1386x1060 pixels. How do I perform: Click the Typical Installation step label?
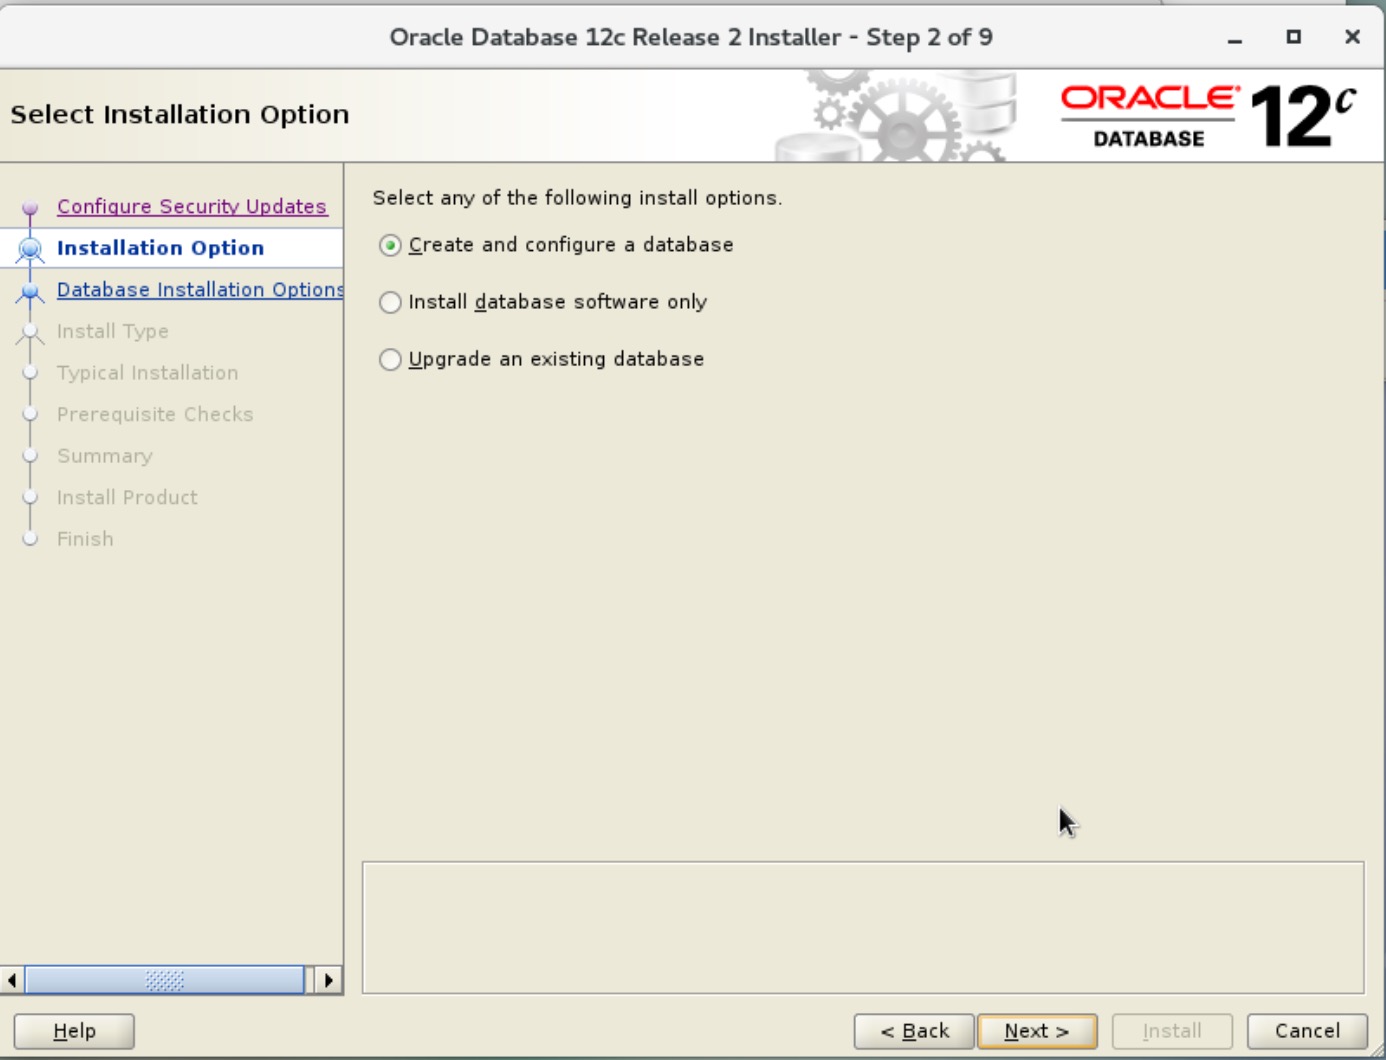[x=147, y=373]
